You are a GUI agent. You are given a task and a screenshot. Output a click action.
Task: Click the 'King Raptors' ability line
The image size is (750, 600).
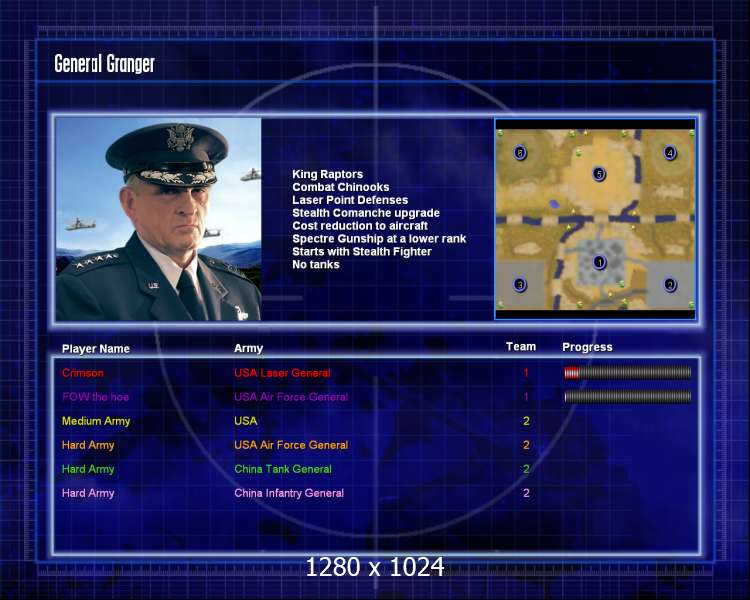pyautogui.click(x=328, y=174)
